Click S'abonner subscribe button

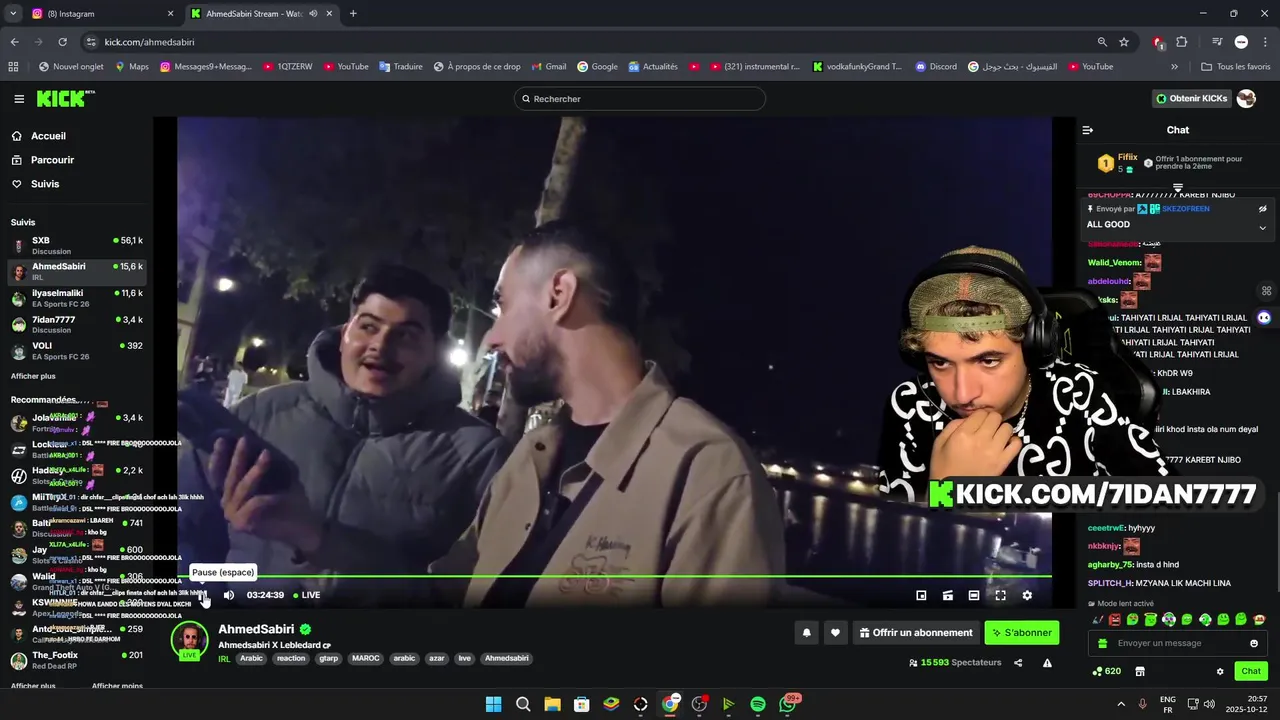click(1022, 633)
